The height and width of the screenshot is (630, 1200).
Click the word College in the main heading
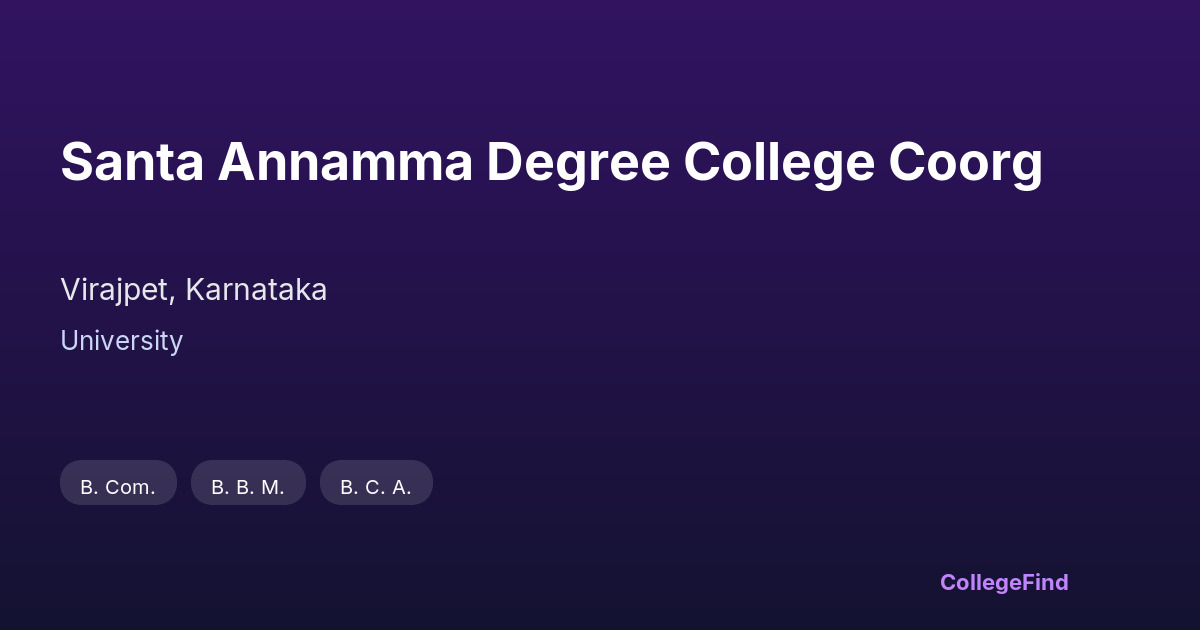(x=779, y=162)
